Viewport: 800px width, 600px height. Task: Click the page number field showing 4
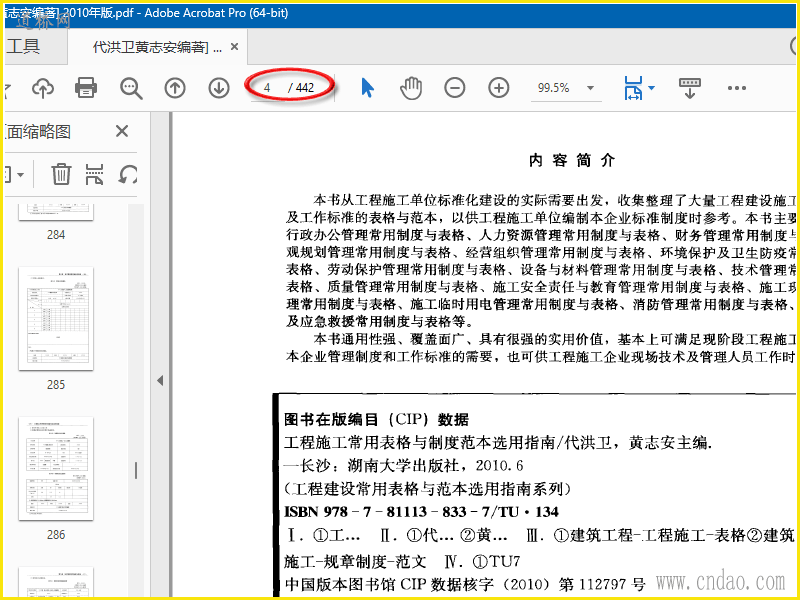pos(267,88)
